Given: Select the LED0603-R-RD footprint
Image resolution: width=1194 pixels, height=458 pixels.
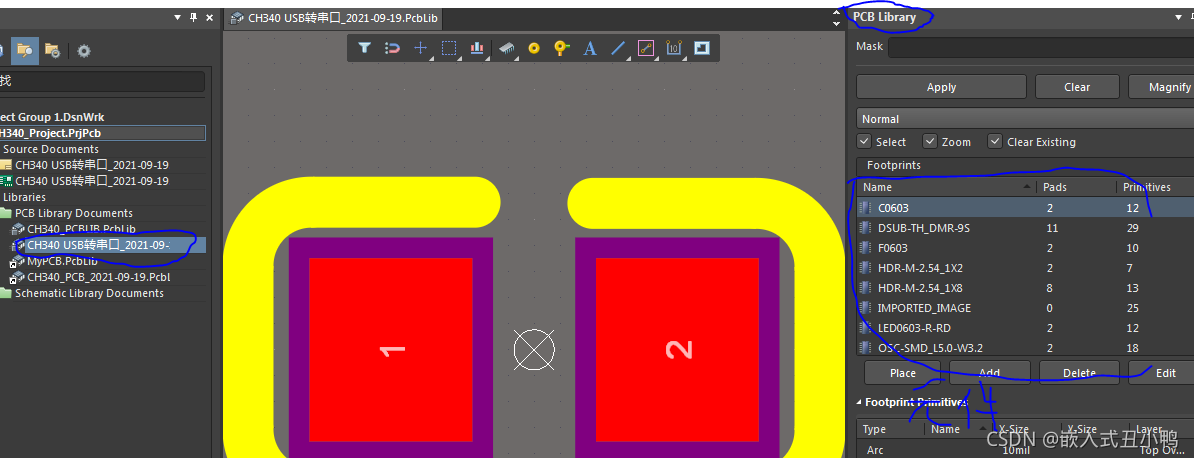Looking at the screenshot, I should (x=1025, y=328).
